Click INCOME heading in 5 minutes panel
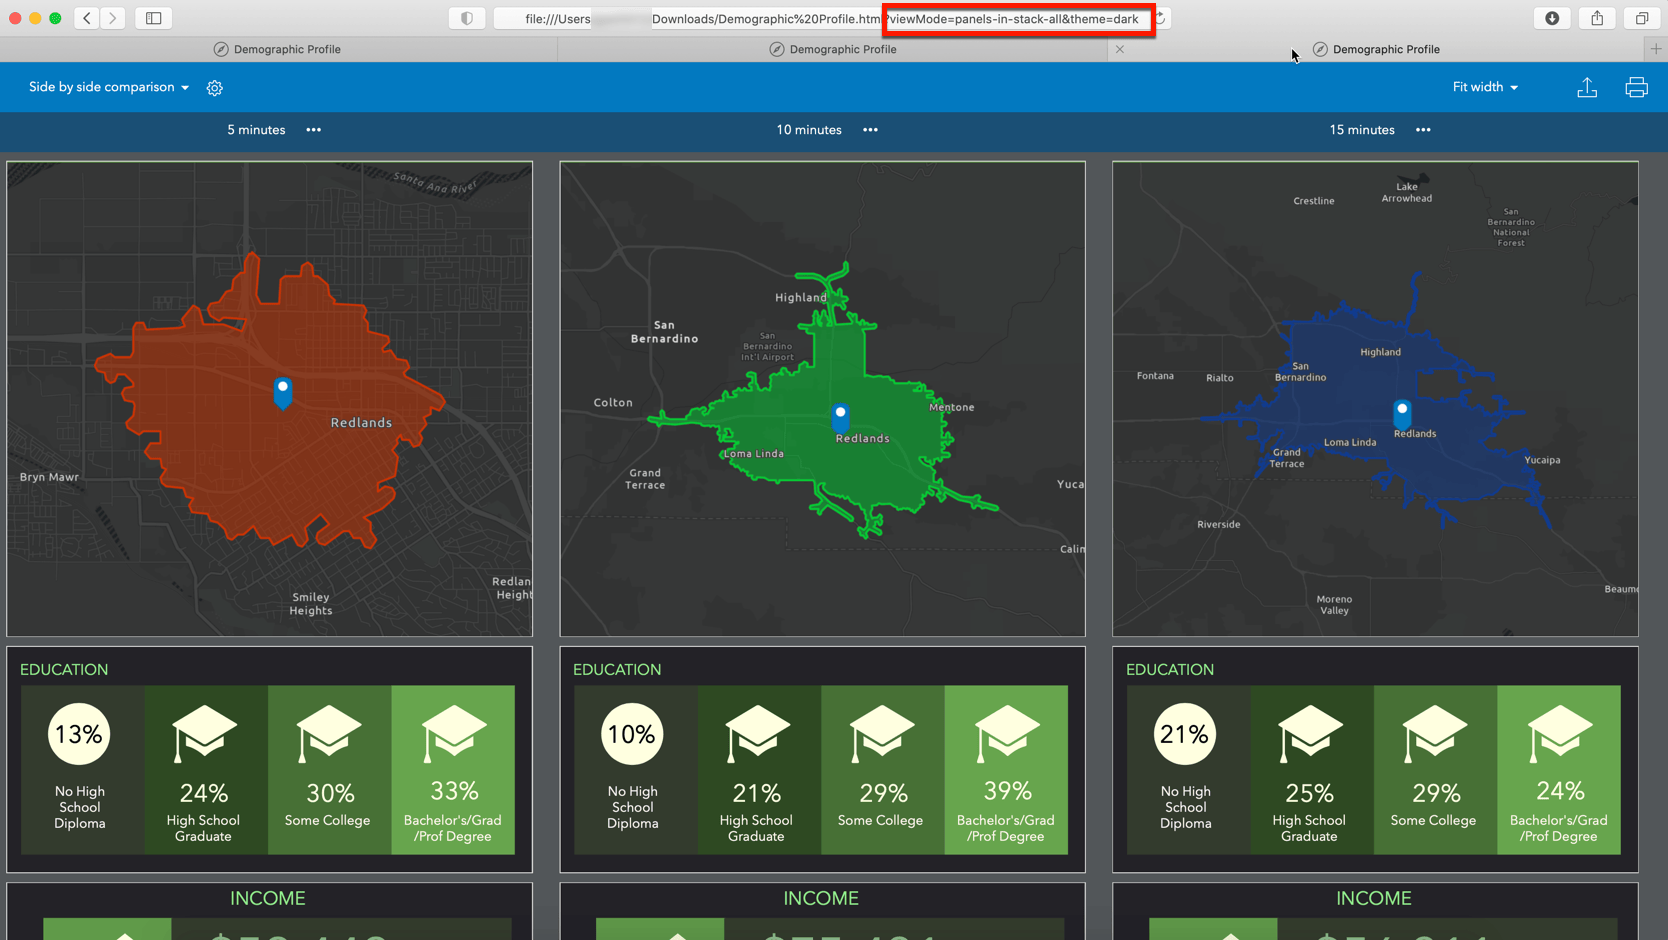The height and width of the screenshot is (940, 1668). pyautogui.click(x=268, y=899)
